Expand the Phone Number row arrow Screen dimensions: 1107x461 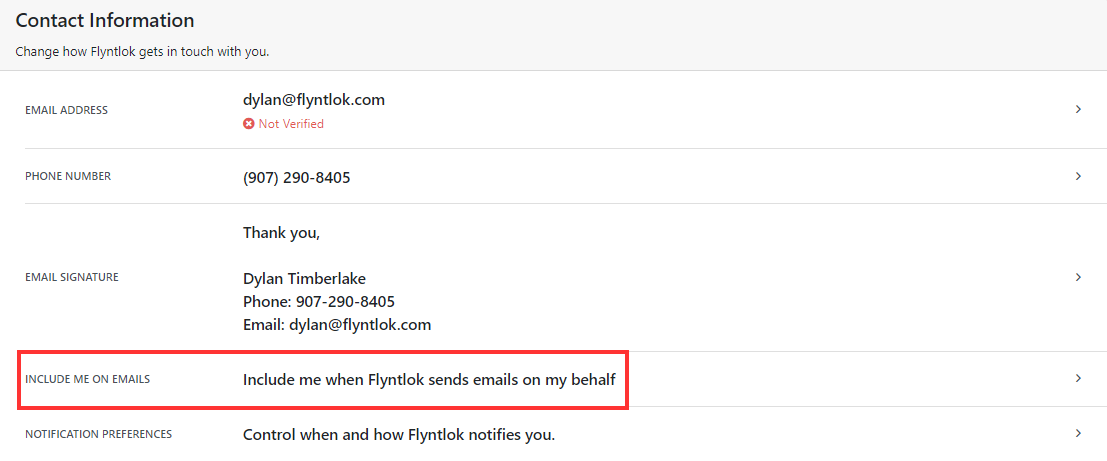pos(1078,176)
